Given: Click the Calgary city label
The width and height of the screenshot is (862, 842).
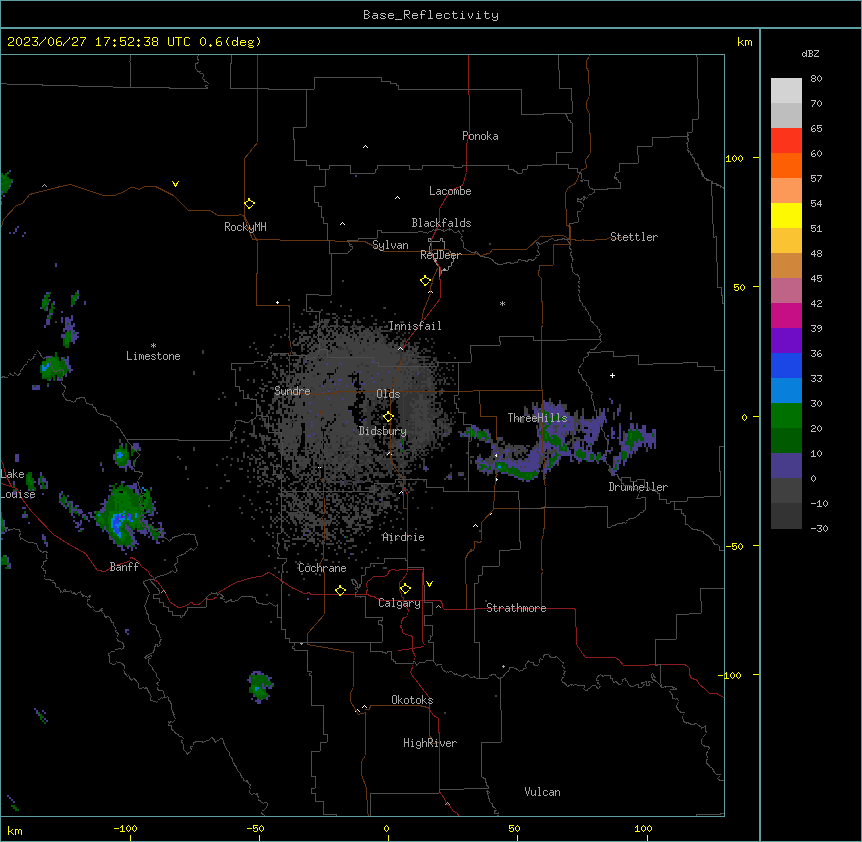Looking at the screenshot, I should tap(399, 603).
